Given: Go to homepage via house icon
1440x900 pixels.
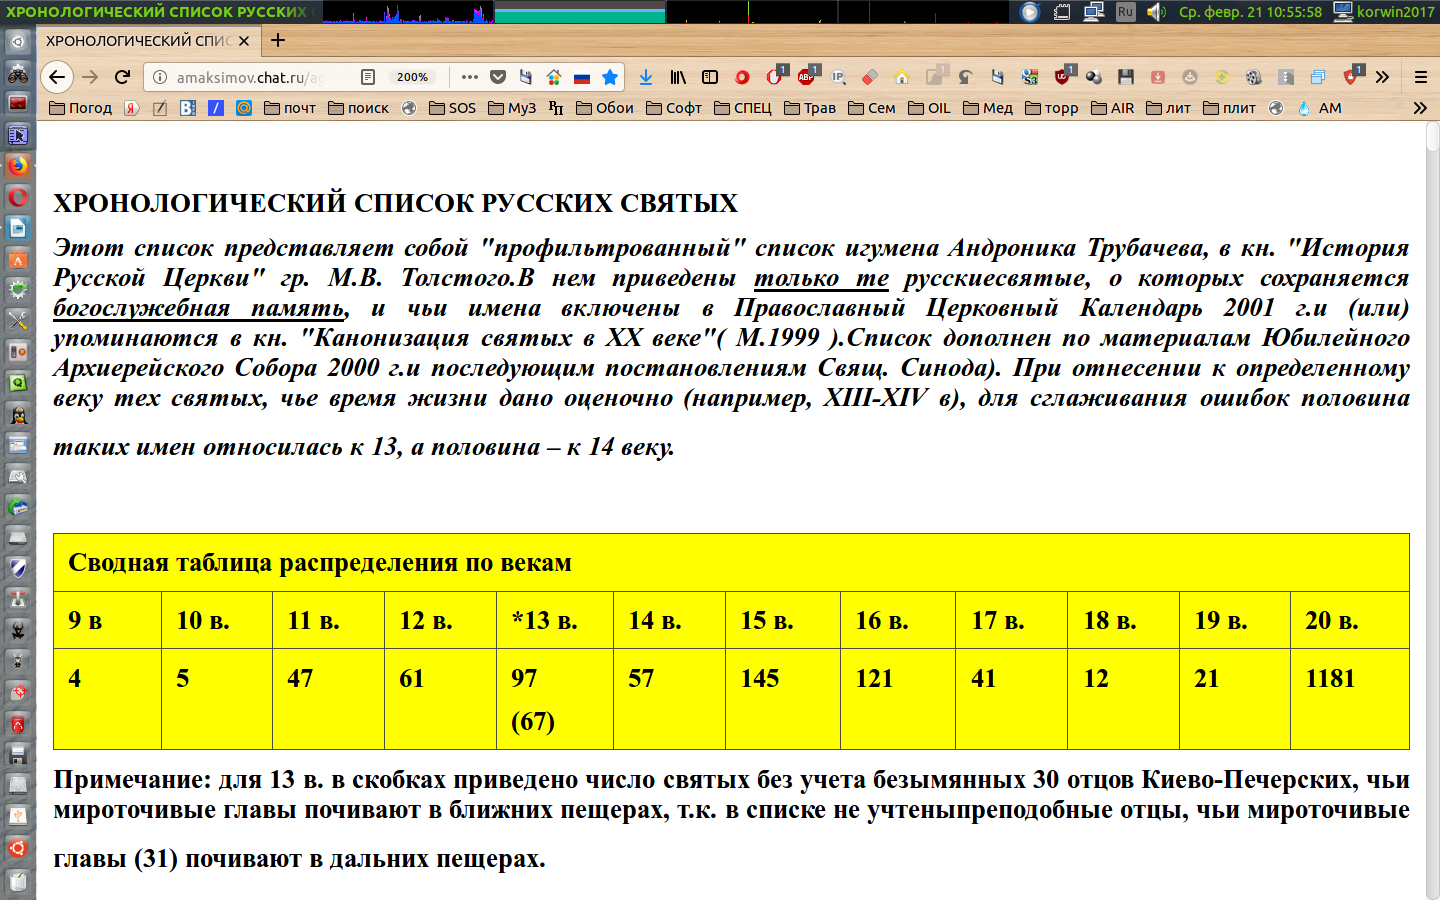Looking at the screenshot, I should (902, 77).
